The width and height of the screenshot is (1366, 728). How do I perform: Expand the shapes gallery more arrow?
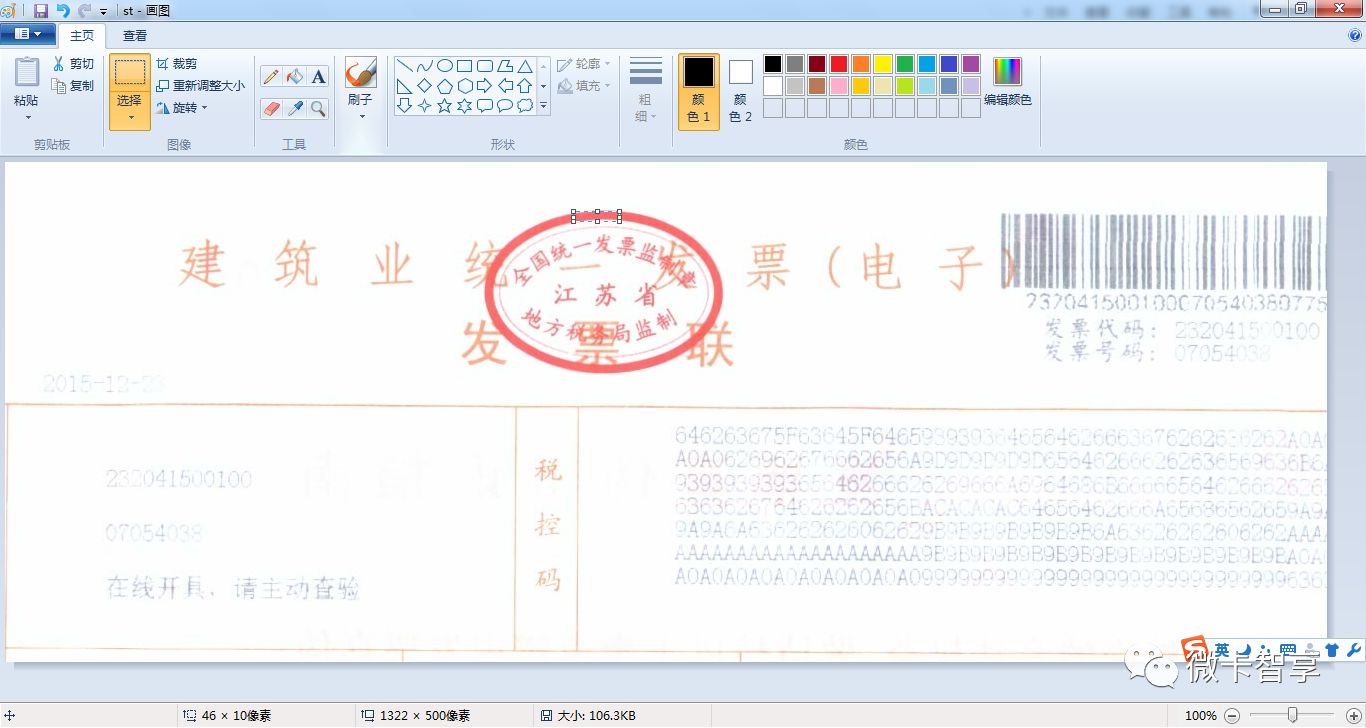tap(544, 106)
